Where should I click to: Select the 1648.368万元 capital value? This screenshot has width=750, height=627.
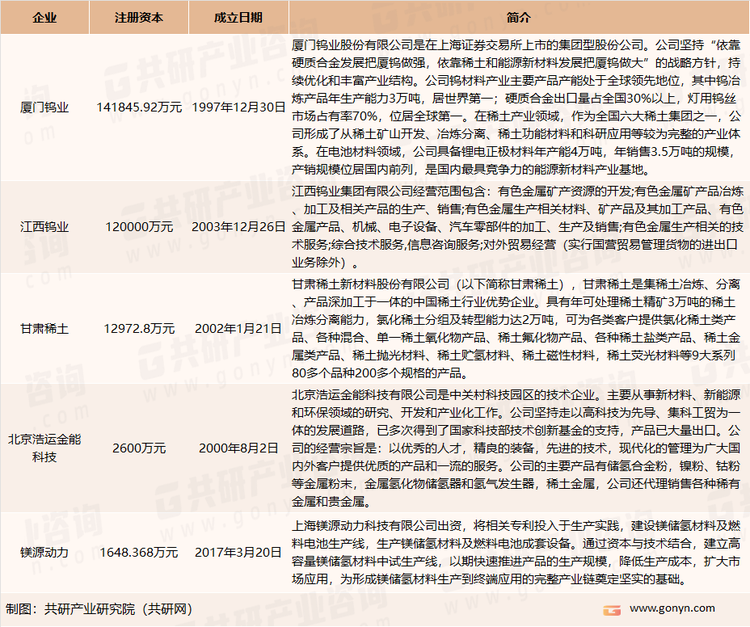tap(139, 553)
